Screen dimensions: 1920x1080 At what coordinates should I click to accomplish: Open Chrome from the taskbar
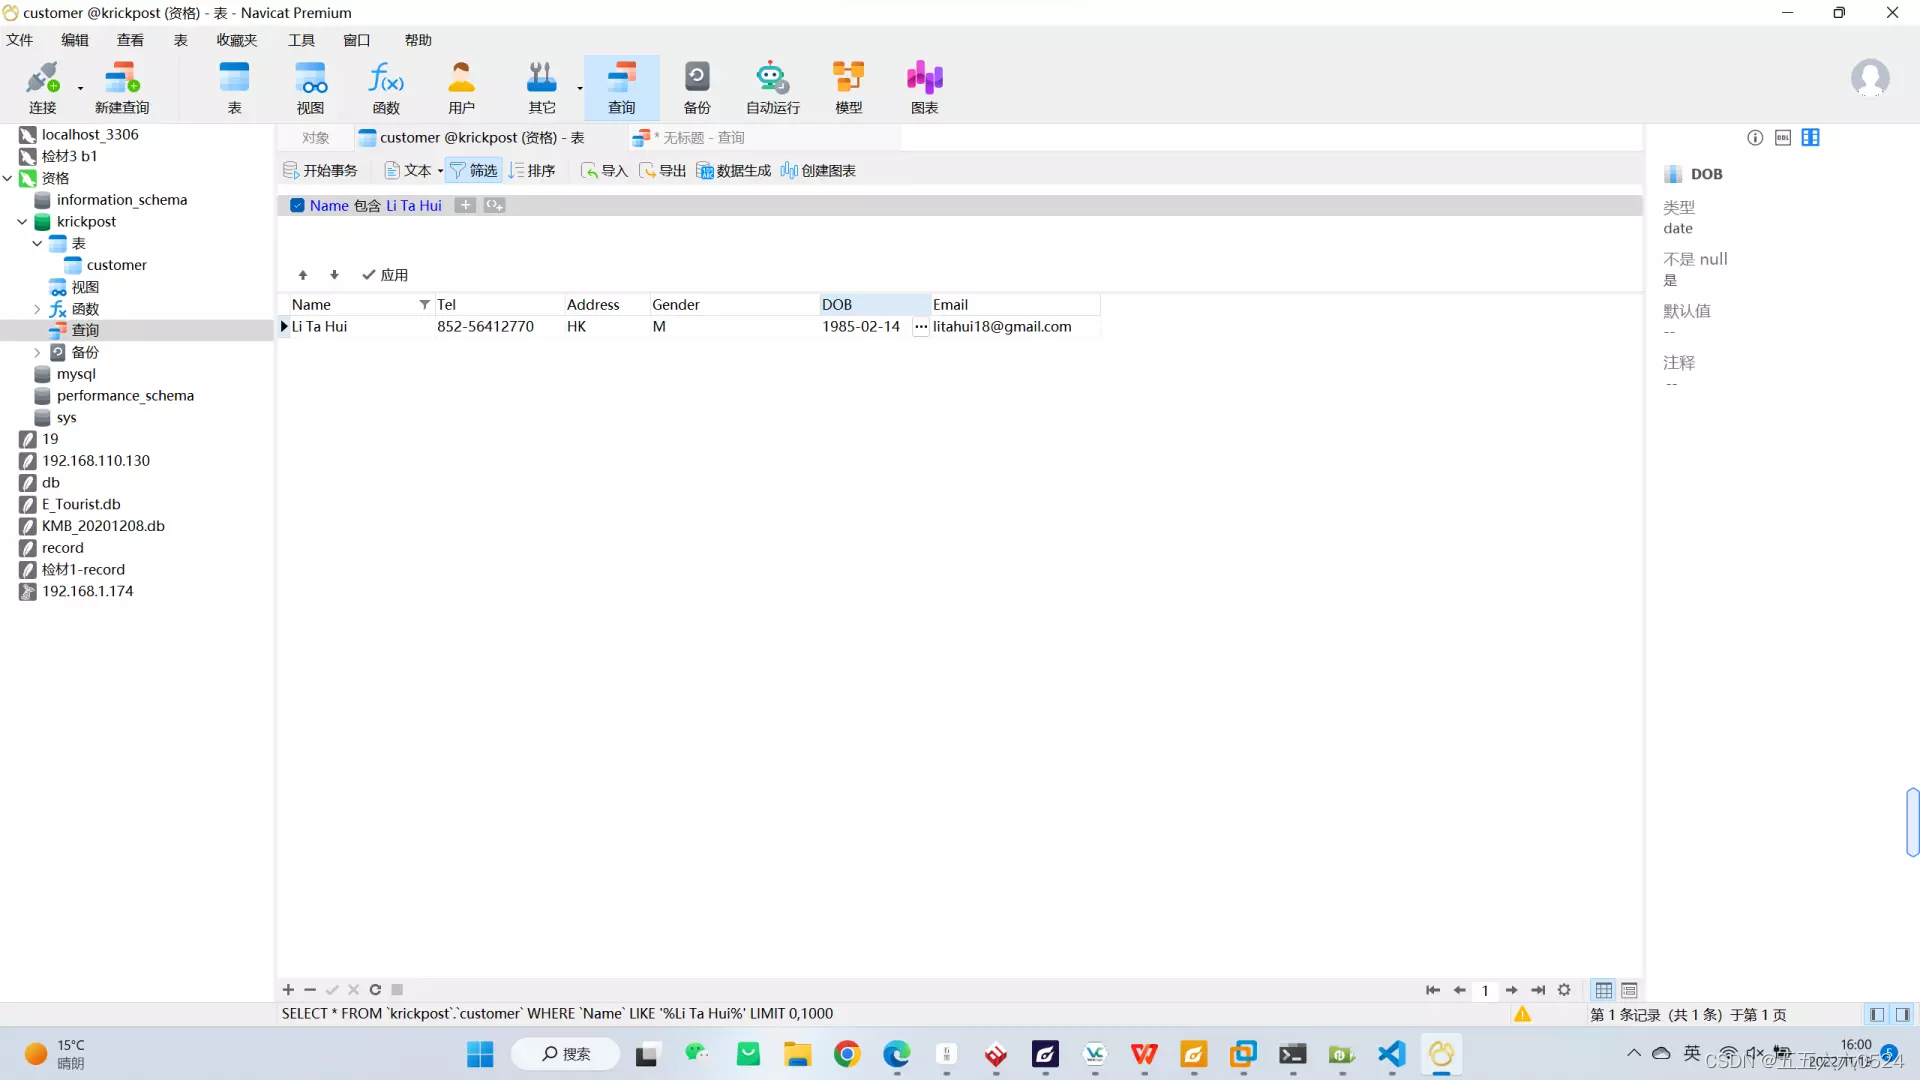(x=846, y=1054)
